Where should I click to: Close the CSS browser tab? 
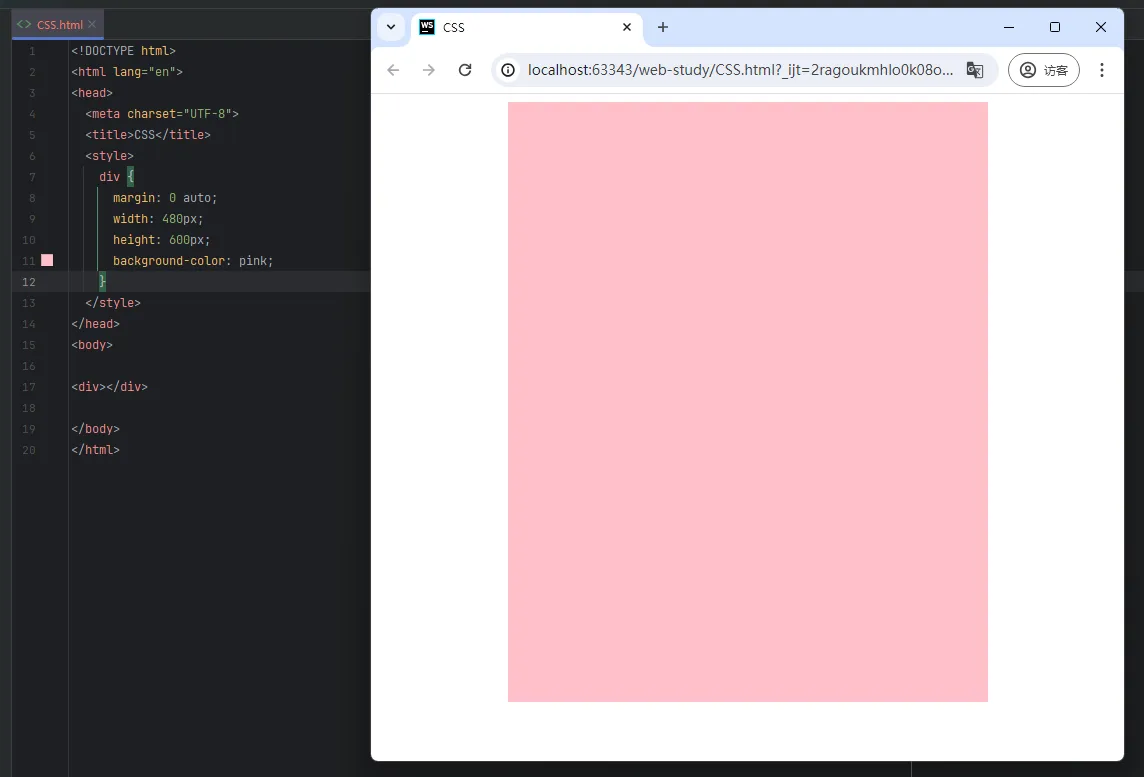pyautogui.click(x=627, y=27)
